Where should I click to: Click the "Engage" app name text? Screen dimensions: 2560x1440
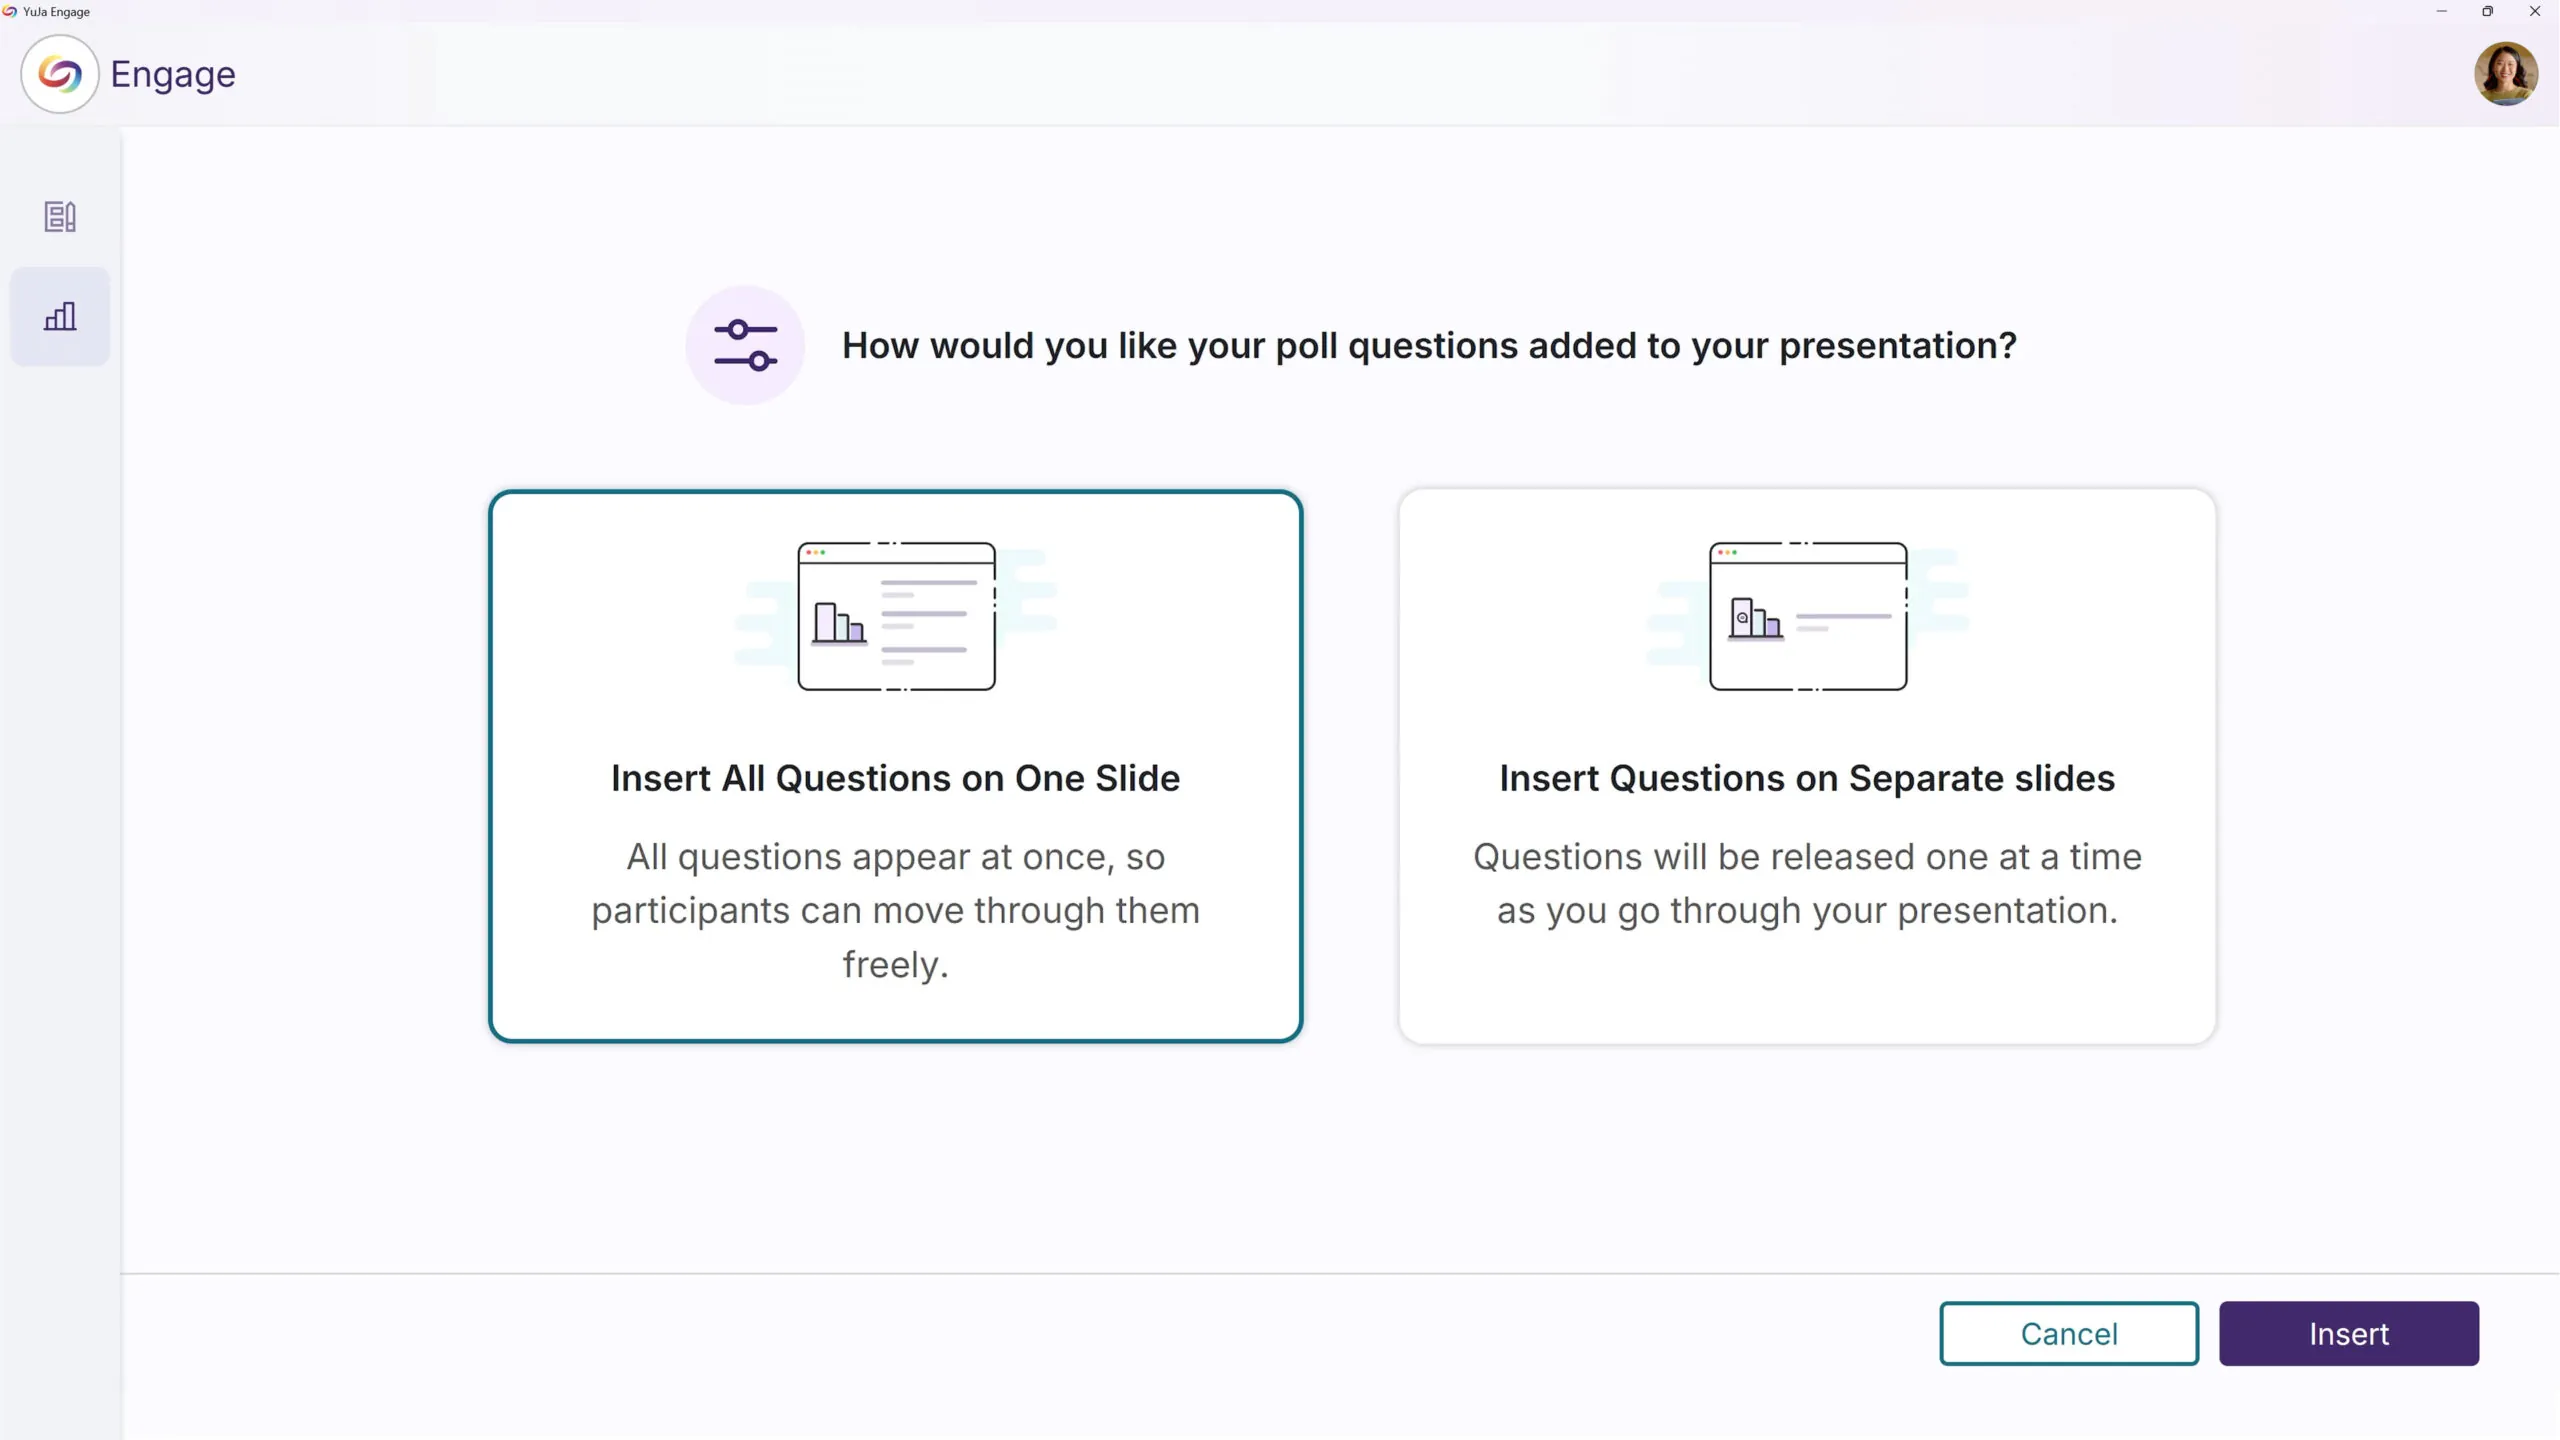[x=173, y=74]
